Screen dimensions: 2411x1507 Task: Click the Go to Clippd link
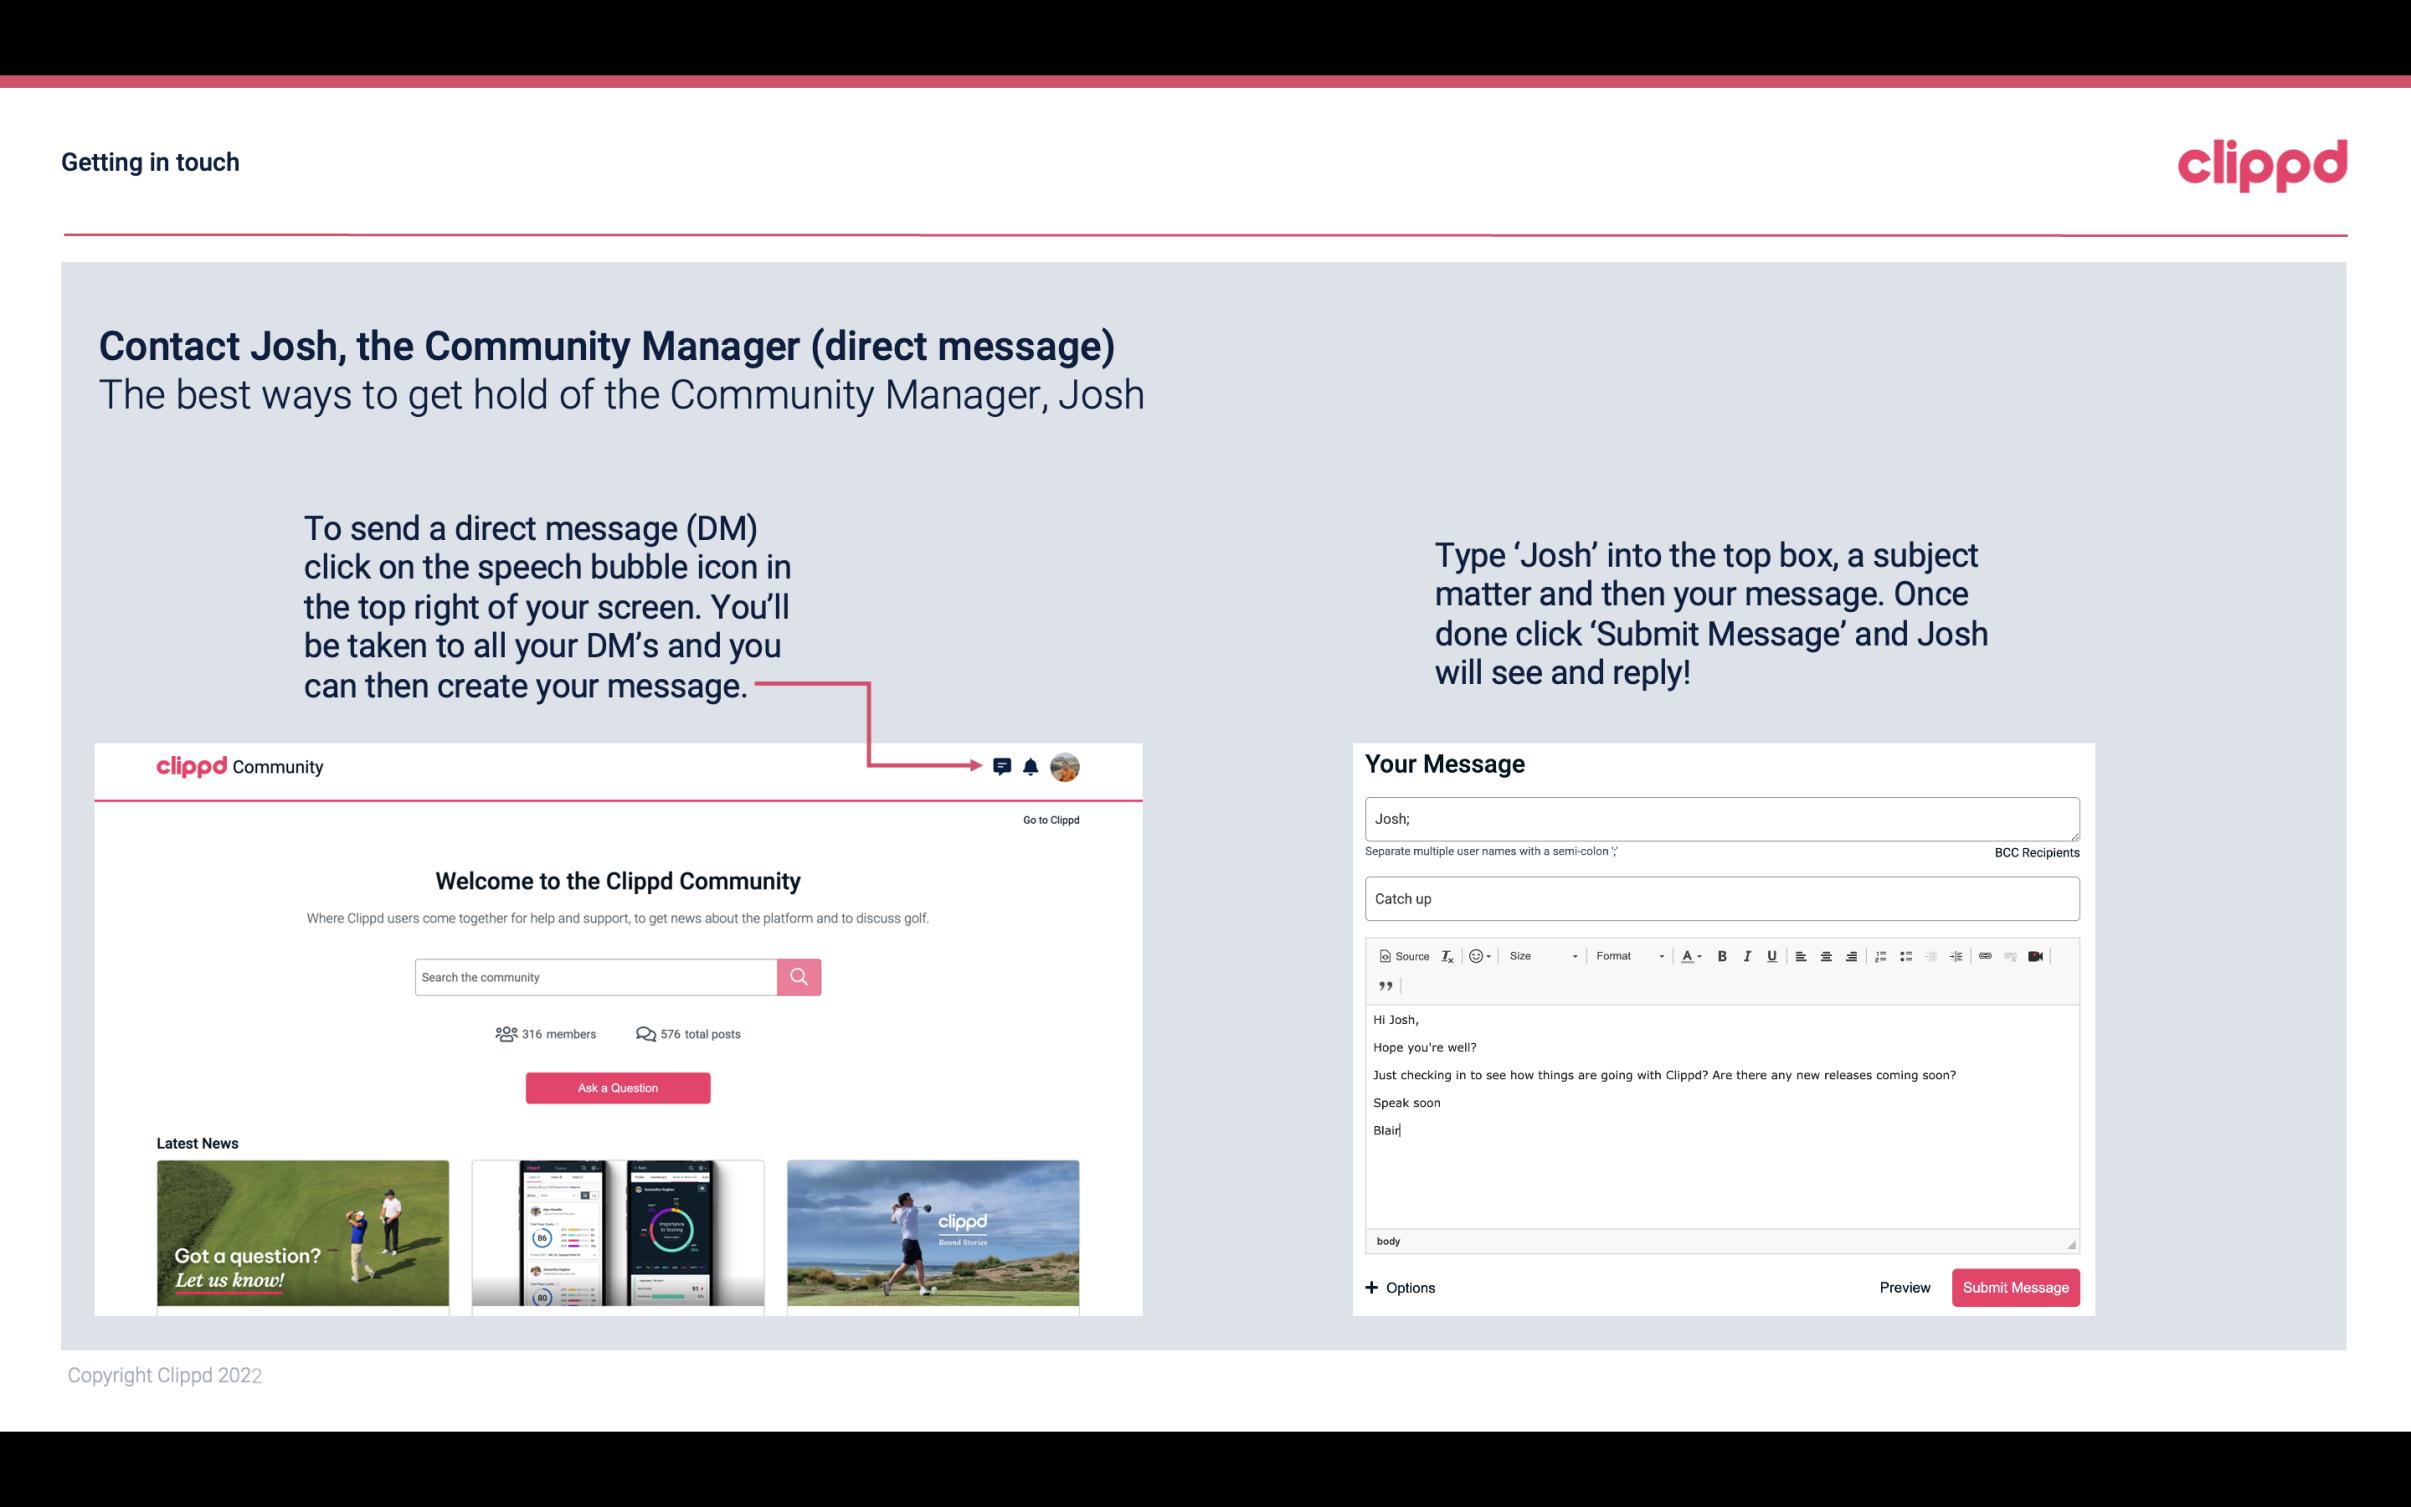pyautogui.click(x=1050, y=819)
